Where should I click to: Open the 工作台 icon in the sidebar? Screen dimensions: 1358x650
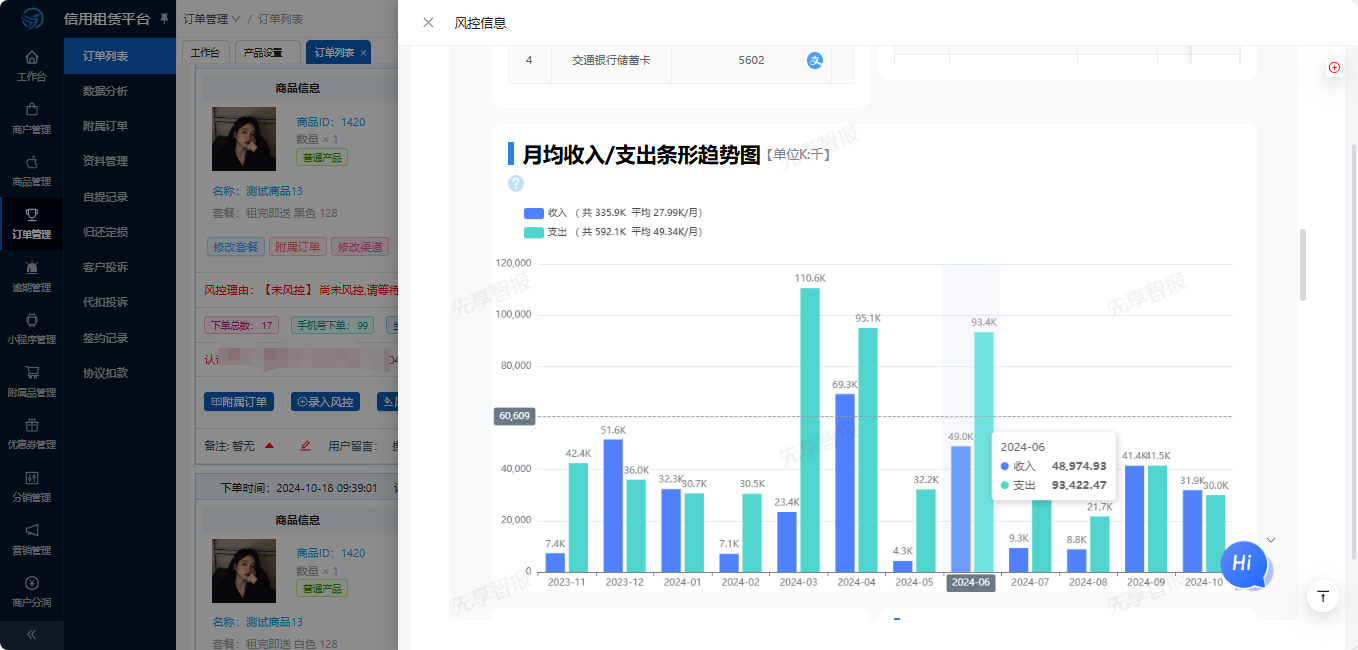31,65
